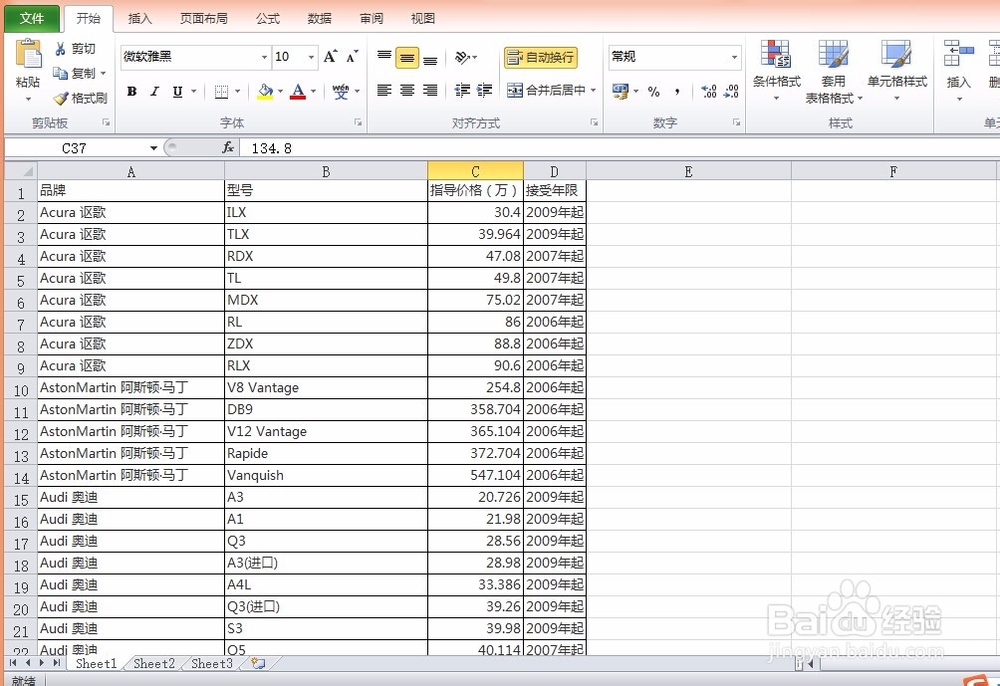Toggle Wrap Text (自动换行)

pos(540,57)
